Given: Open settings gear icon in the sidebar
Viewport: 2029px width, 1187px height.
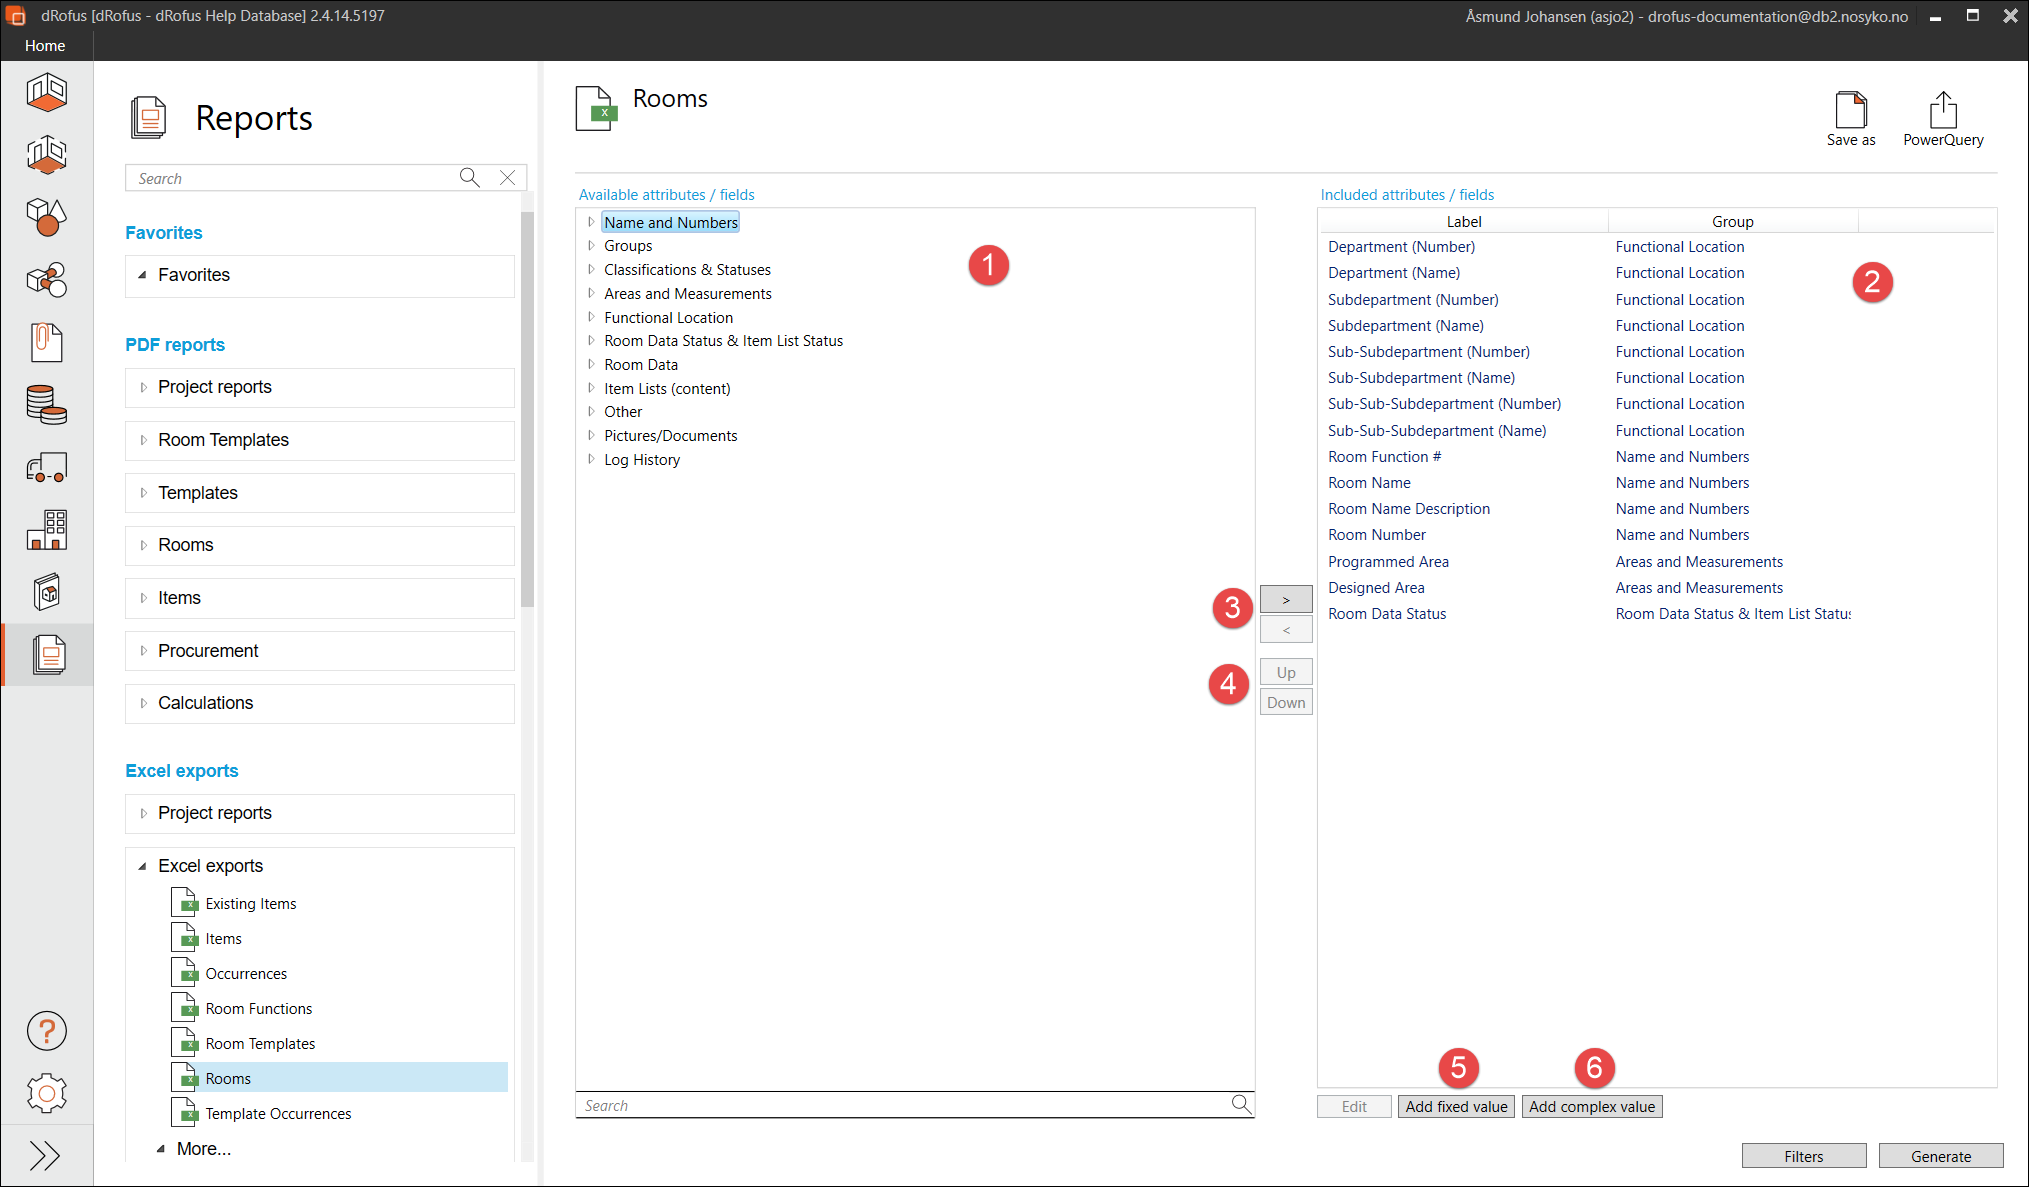Looking at the screenshot, I should (47, 1093).
